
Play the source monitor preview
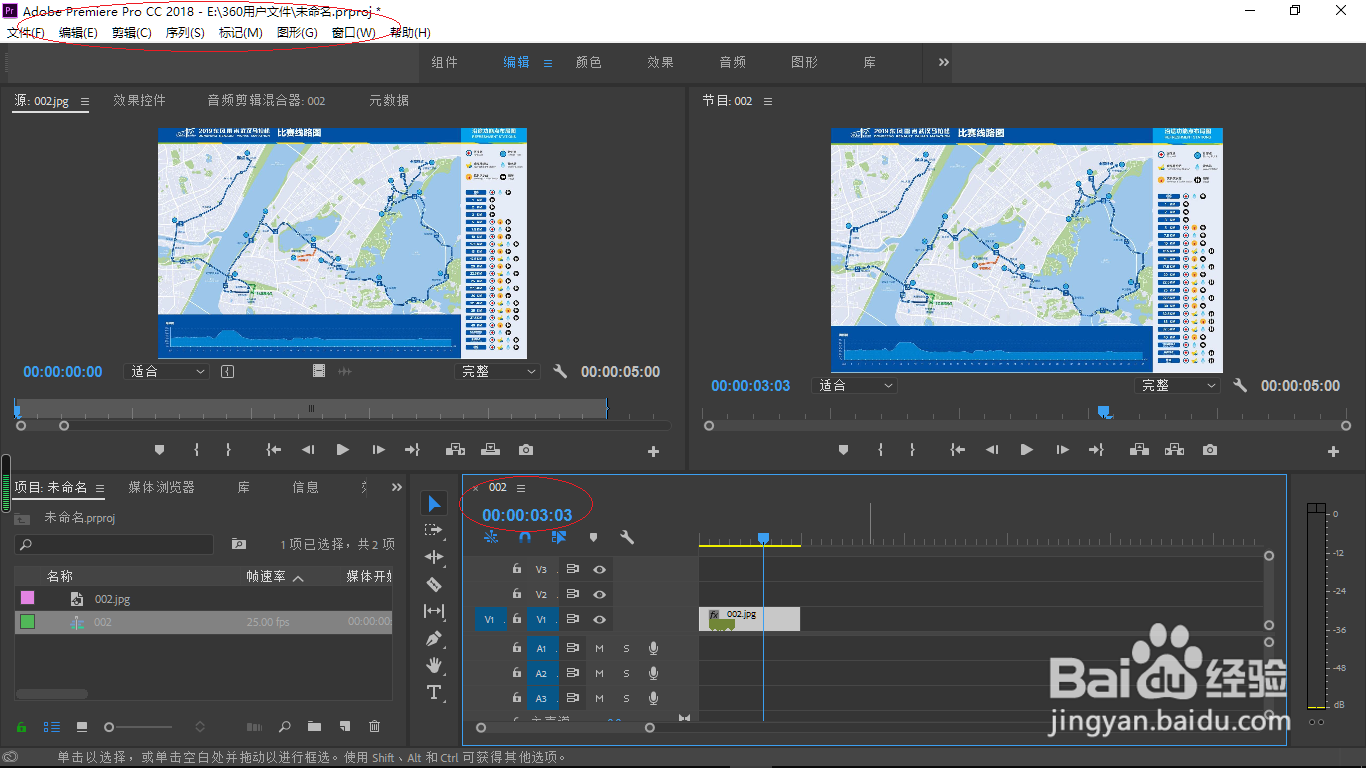342,449
